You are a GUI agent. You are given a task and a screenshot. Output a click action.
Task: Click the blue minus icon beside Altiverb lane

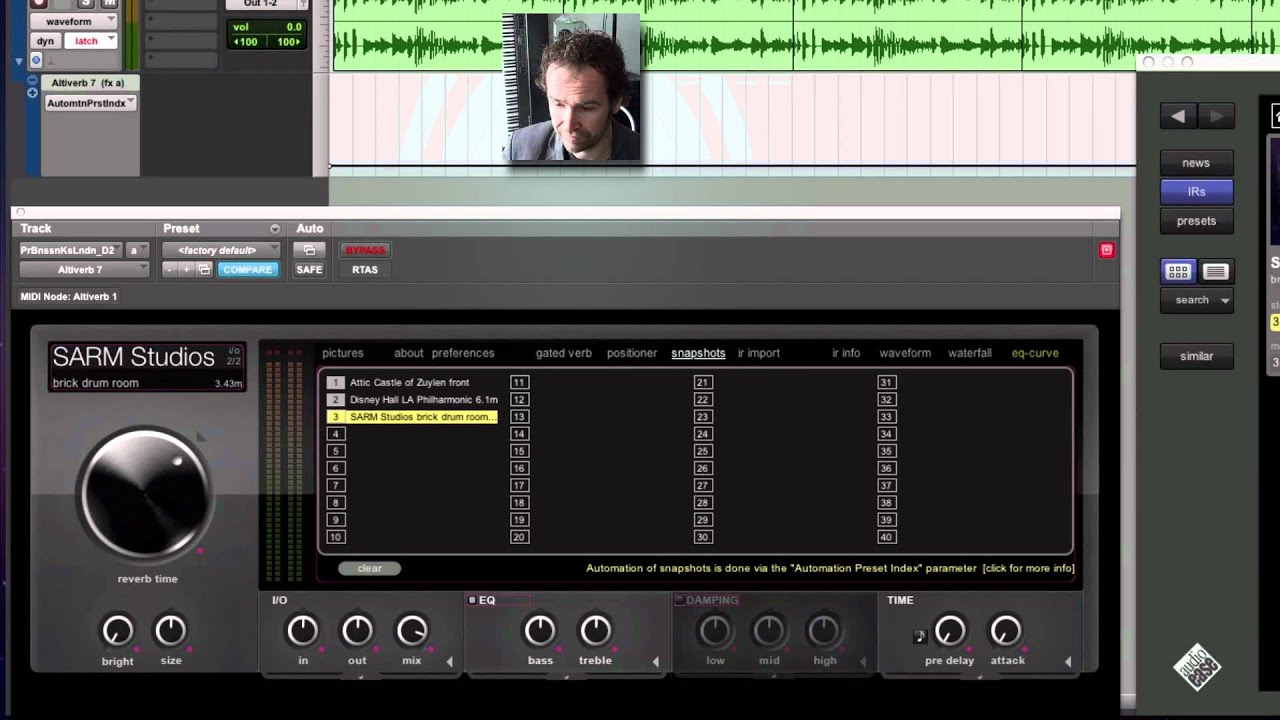point(33,81)
